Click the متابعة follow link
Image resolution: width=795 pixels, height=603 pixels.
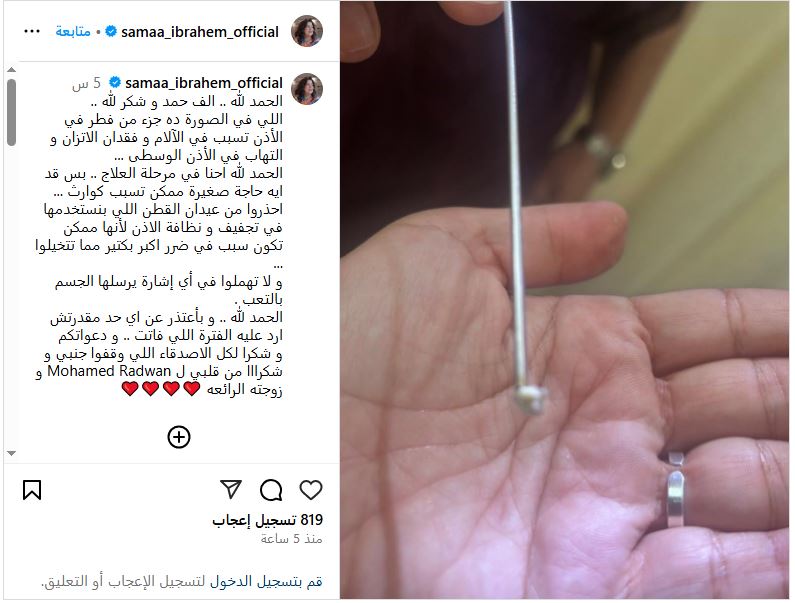point(73,31)
